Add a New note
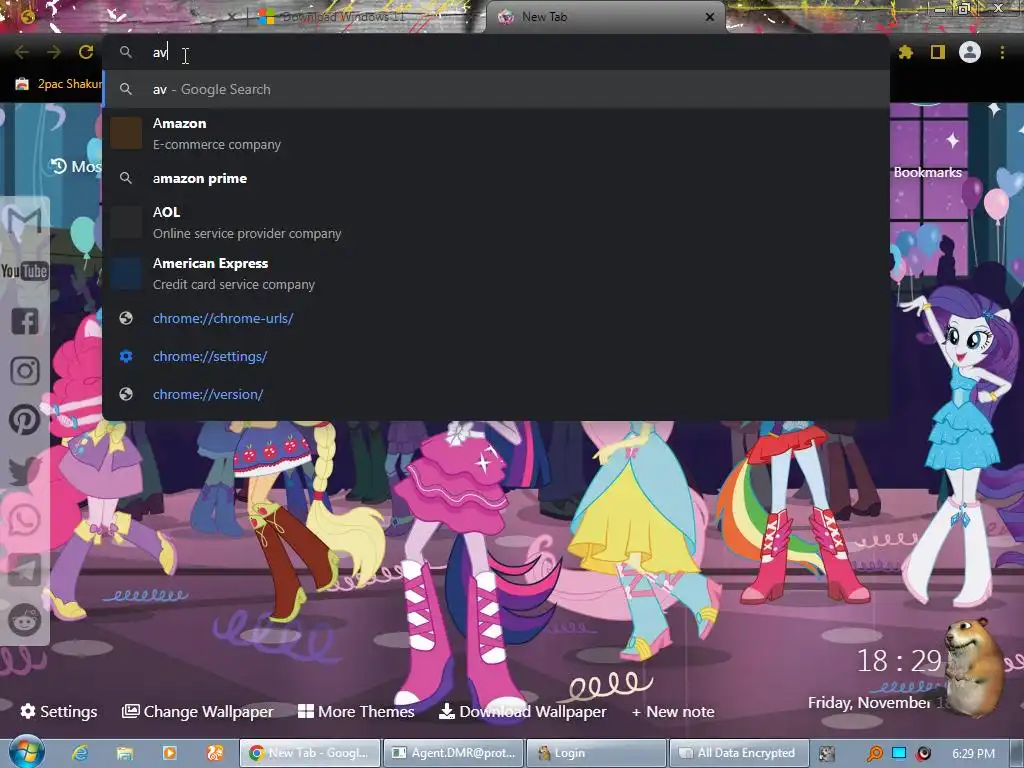Viewport: 1024px width, 768px height. pyautogui.click(x=673, y=711)
